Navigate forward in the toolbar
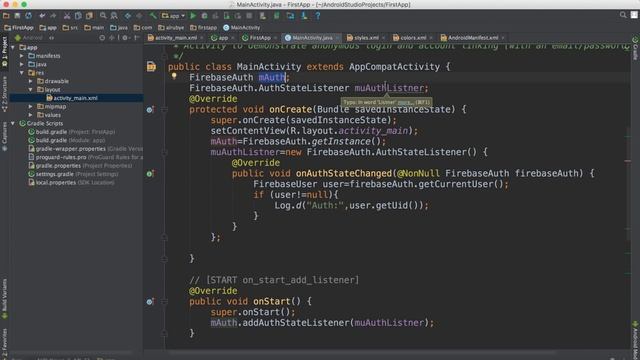Viewport: 640px width, 360px height. point(139,16)
